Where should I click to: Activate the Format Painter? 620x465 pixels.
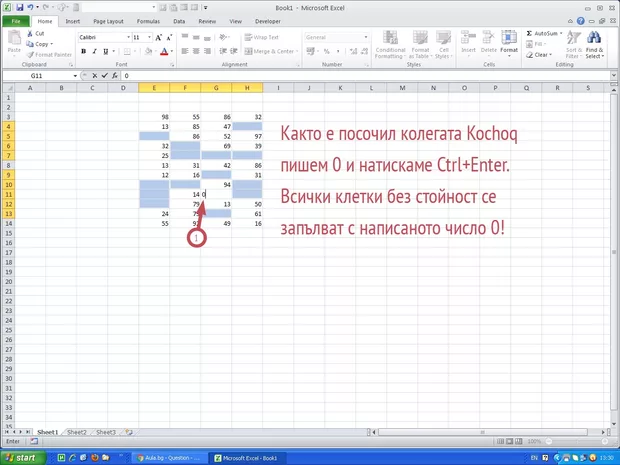tap(49, 55)
